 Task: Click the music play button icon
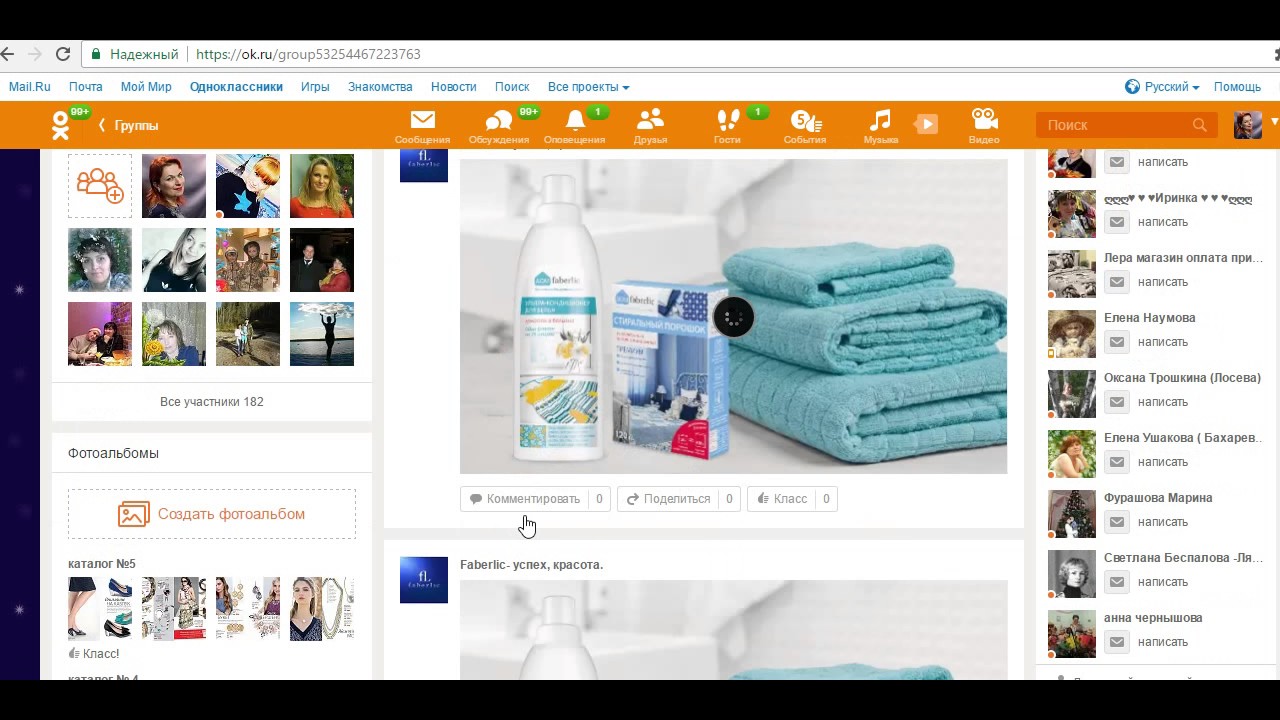click(927, 124)
